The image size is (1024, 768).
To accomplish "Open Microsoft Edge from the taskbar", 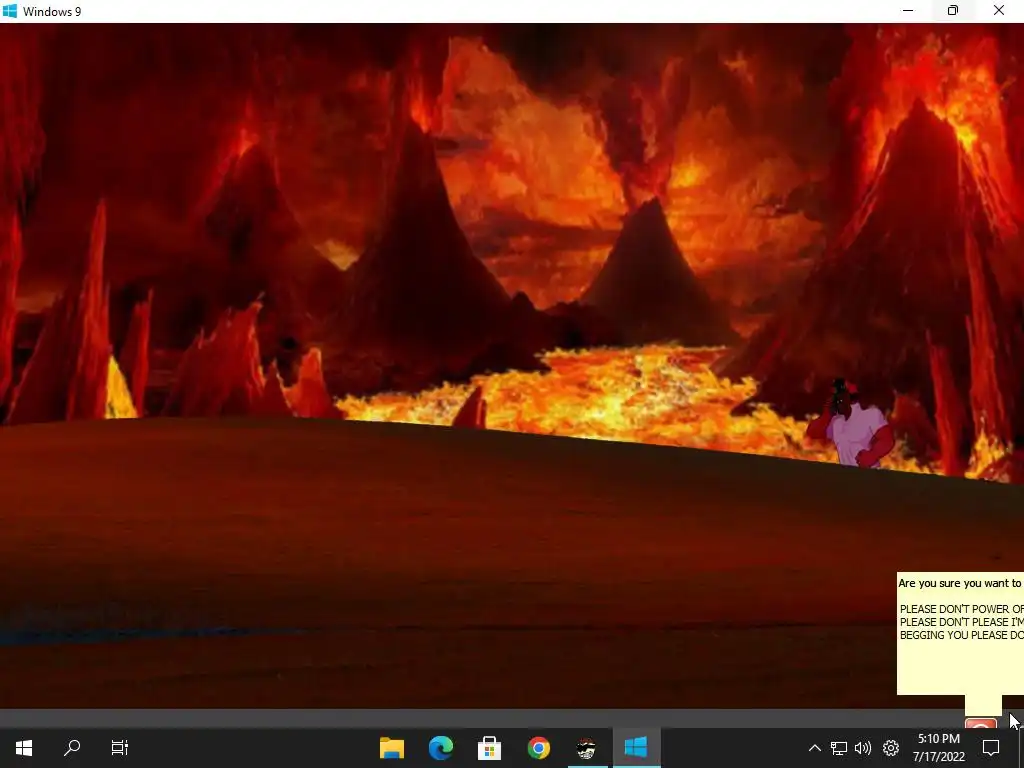I will click(441, 748).
